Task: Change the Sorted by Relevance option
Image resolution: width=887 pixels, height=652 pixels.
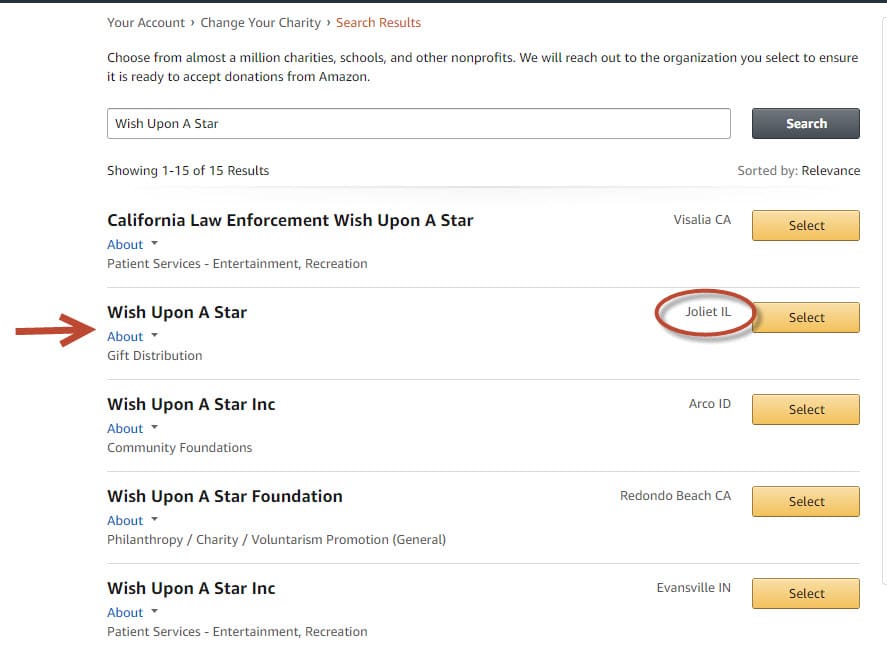Action: tap(830, 171)
